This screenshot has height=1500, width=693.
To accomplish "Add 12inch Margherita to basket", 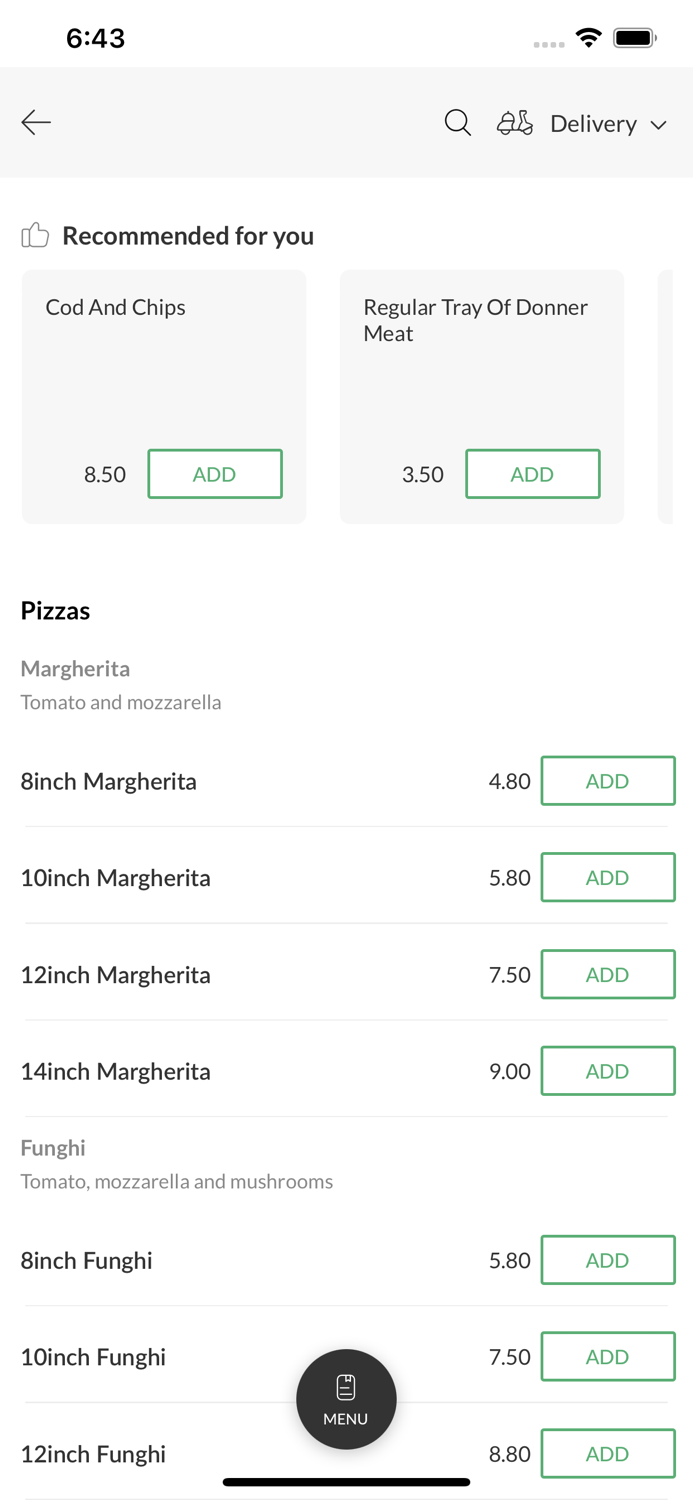I will (x=608, y=975).
